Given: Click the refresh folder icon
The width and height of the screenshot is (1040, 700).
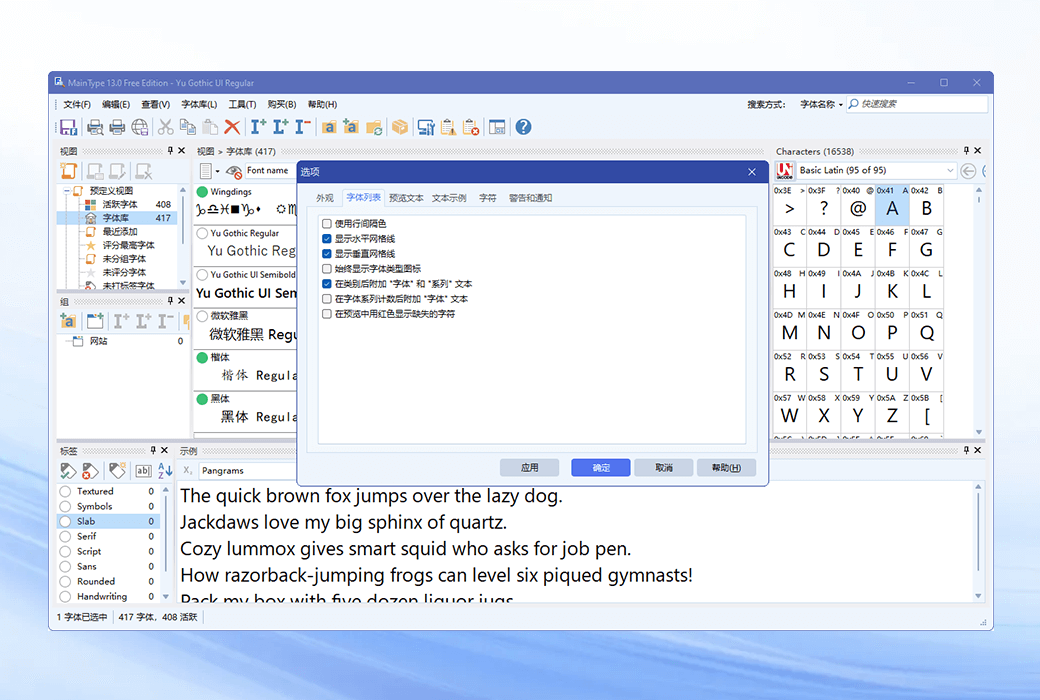Looking at the screenshot, I should tap(374, 127).
